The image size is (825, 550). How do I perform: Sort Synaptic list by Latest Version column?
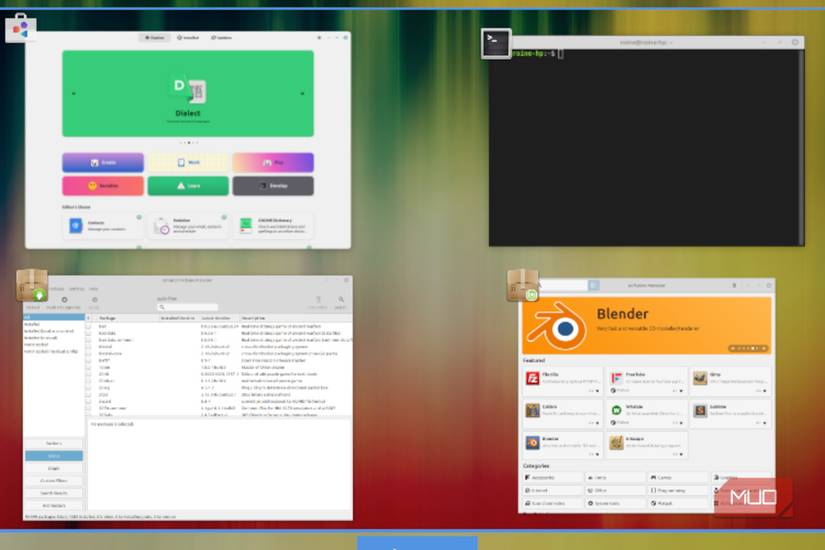click(x=219, y=318)
